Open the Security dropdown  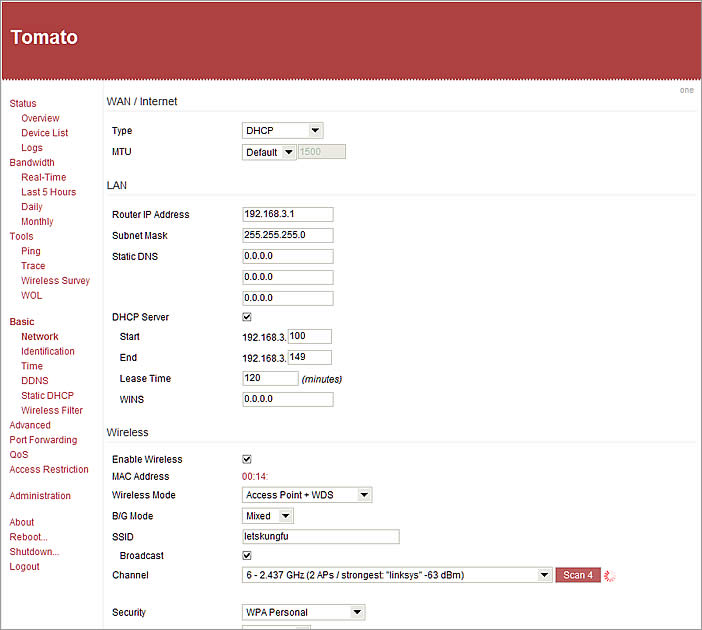(x=304, y=613)
